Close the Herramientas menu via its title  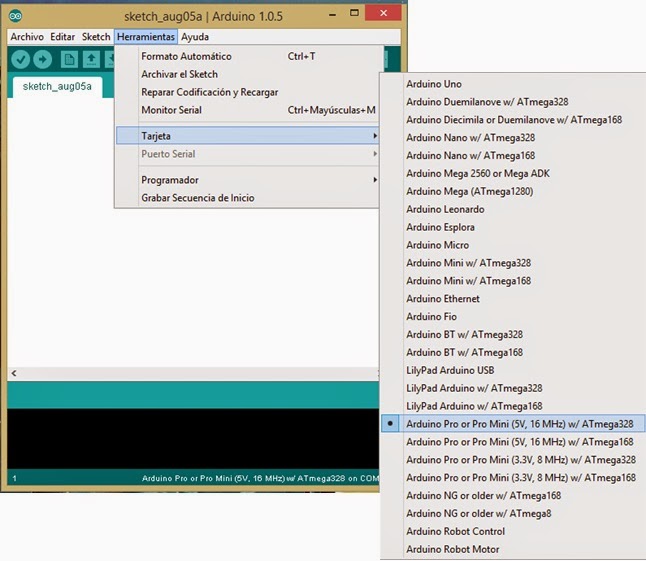(x=146, y=37)
